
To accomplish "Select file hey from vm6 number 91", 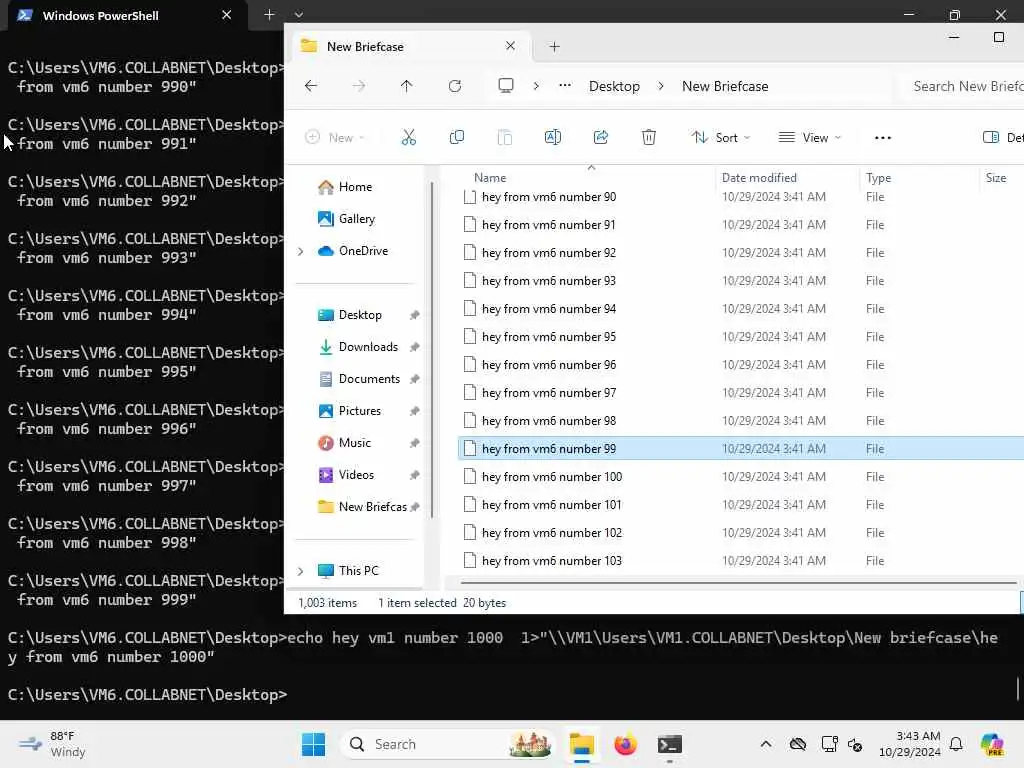I will pyautogui.click(x=741, y=225).
